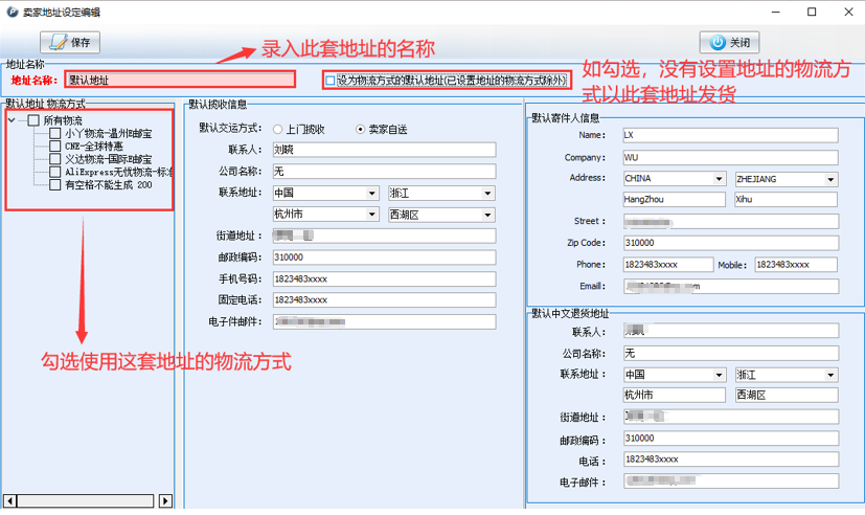
Task: Click the Email input field
Action: (731, 286)
